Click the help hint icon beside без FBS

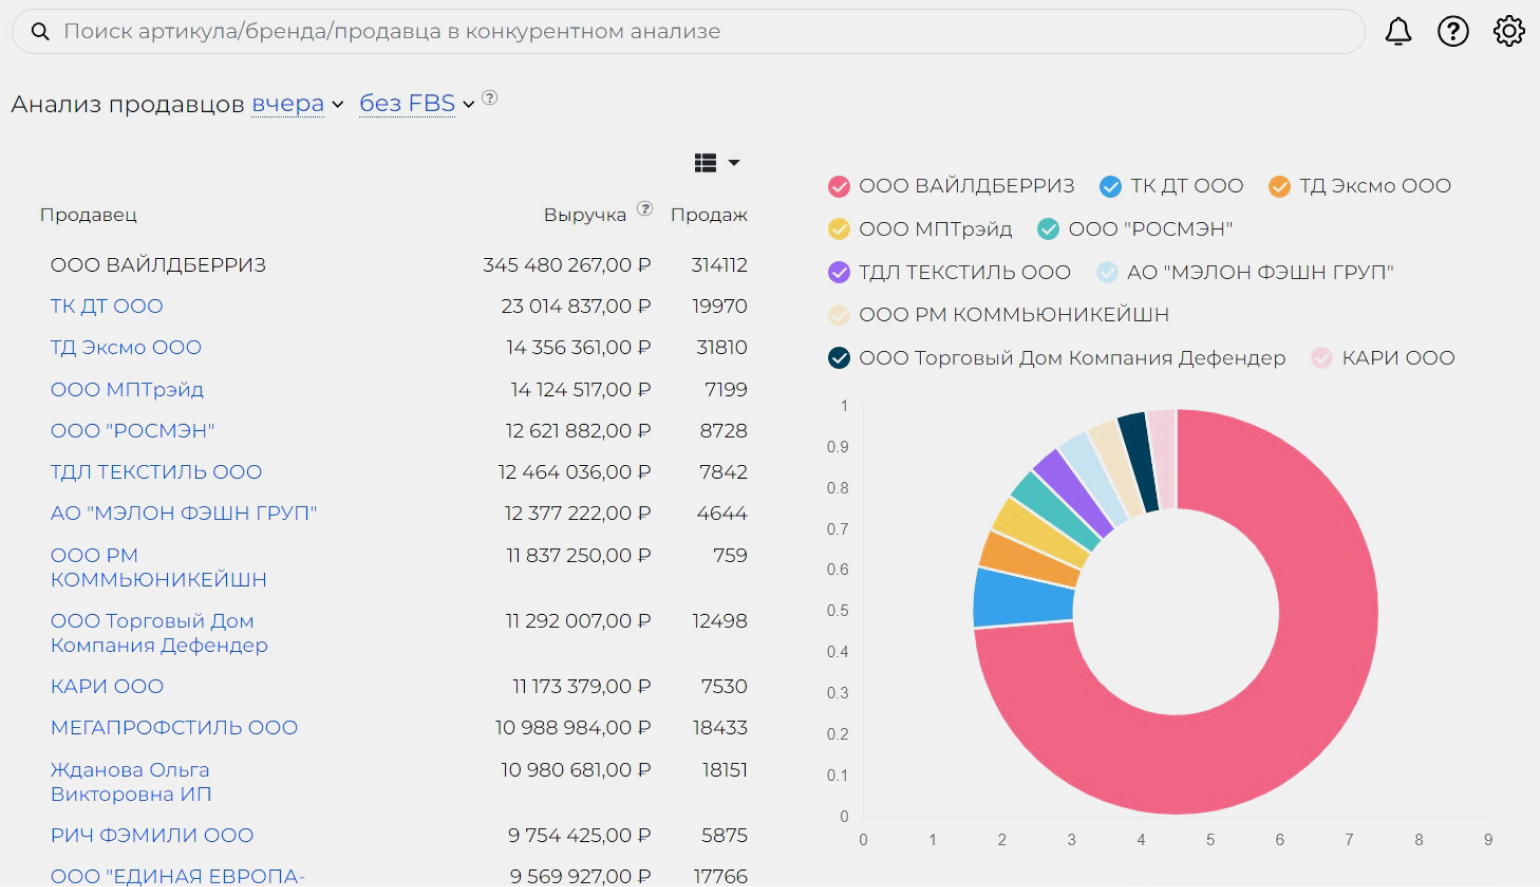coord(490,98)
